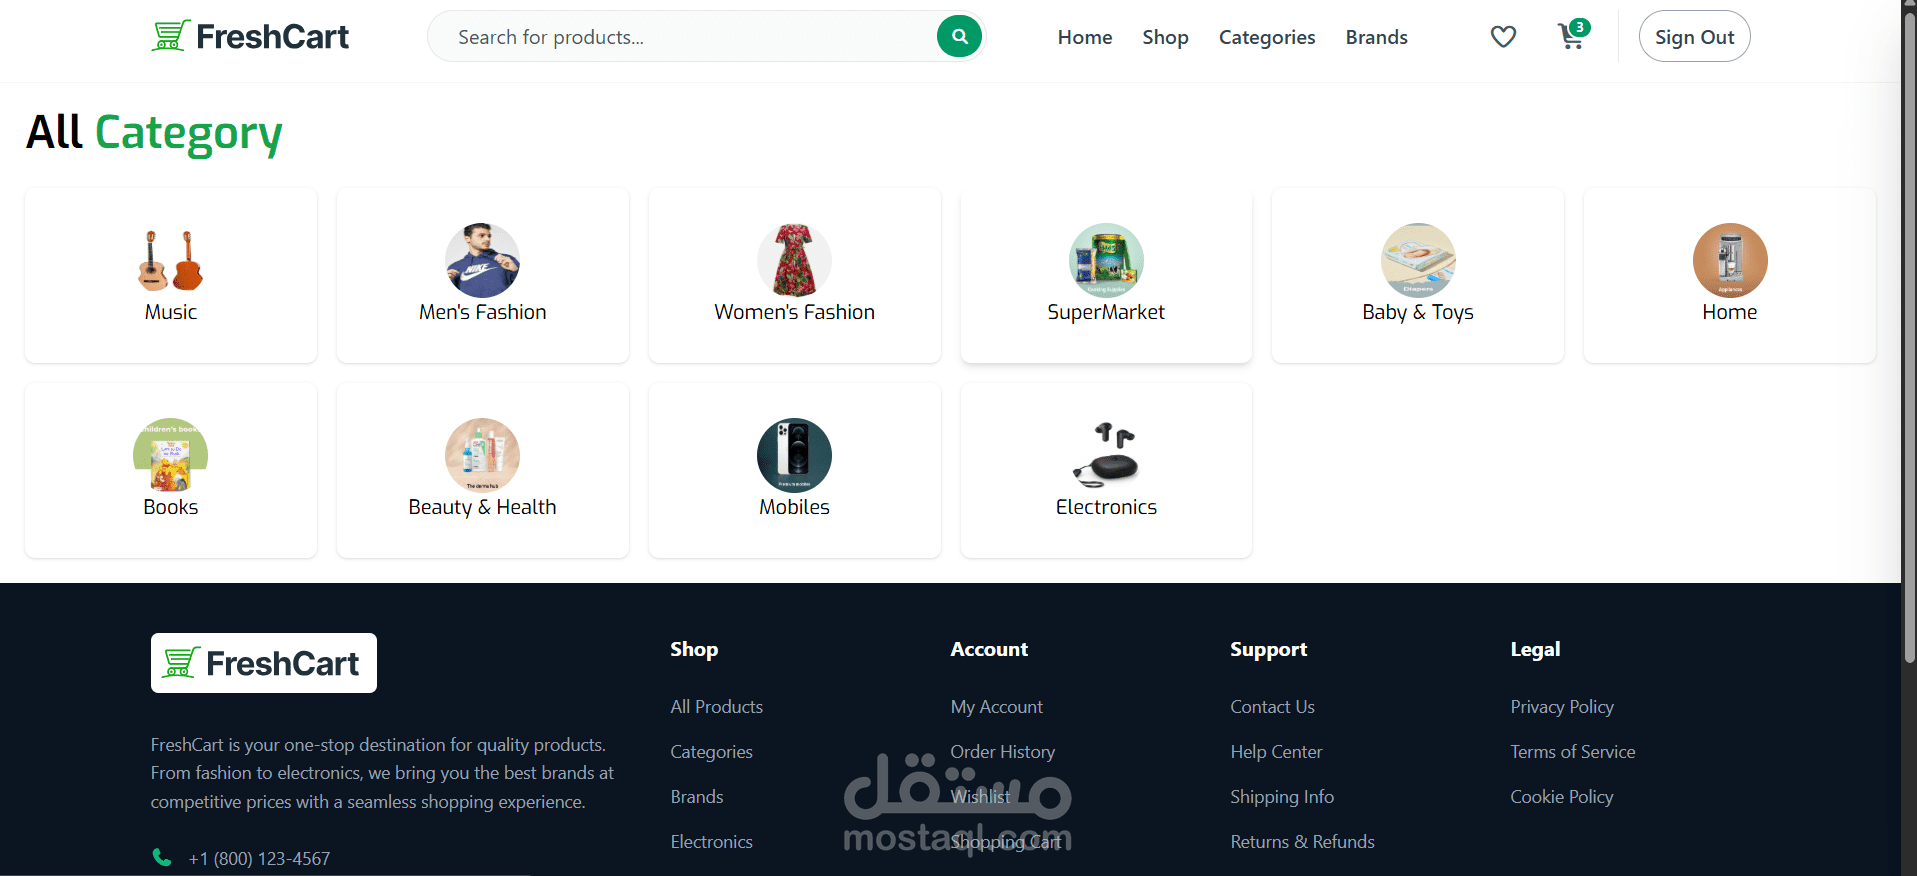Image resolution: width=1917 pixels, height=876 pixels.
Task: Open Terms of Service footer link
Action: click(x=1574, y=752)
